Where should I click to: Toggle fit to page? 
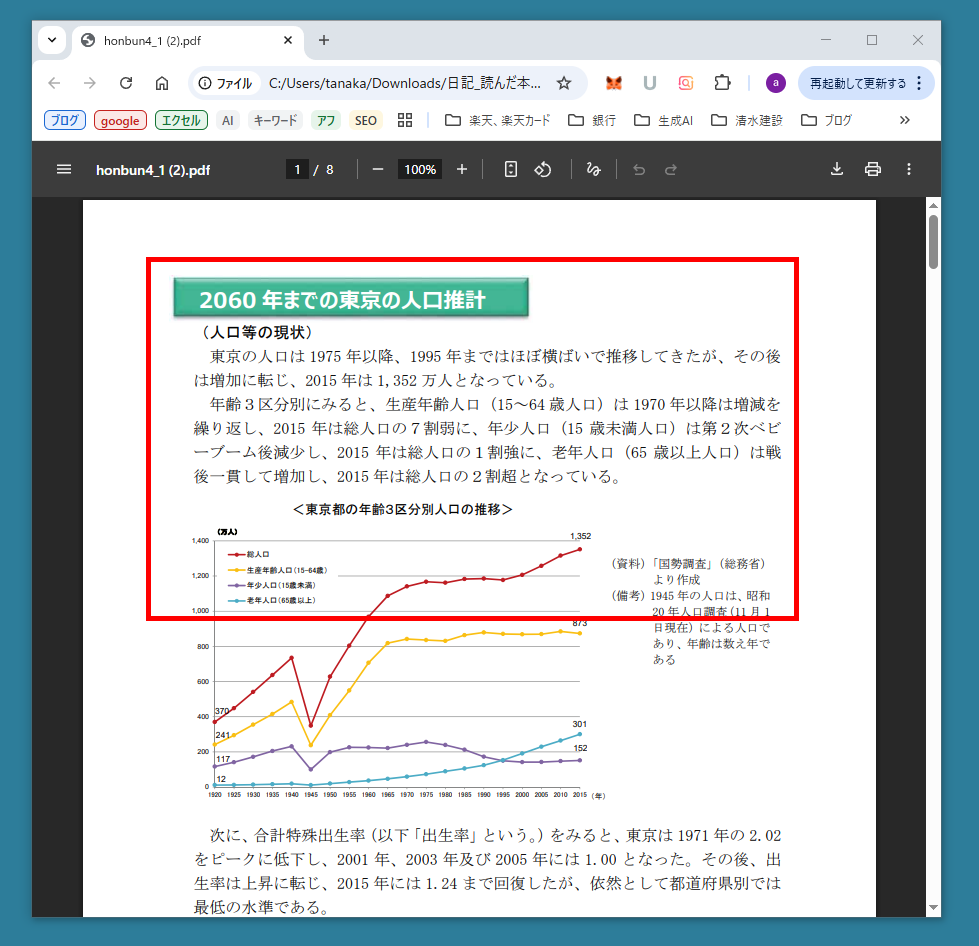(x=511, y=169)
